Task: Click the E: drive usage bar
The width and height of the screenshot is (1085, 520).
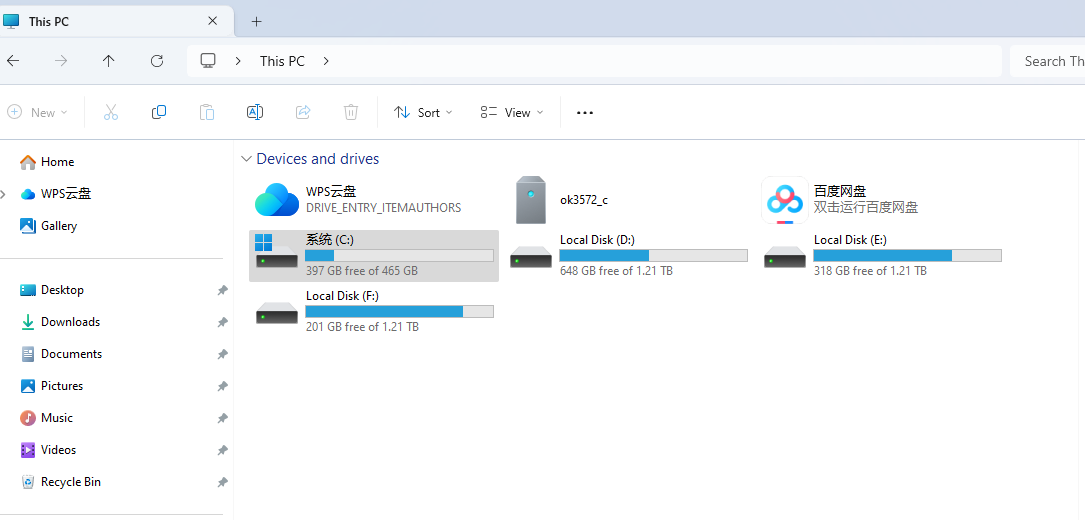Action: coord(907,255)
